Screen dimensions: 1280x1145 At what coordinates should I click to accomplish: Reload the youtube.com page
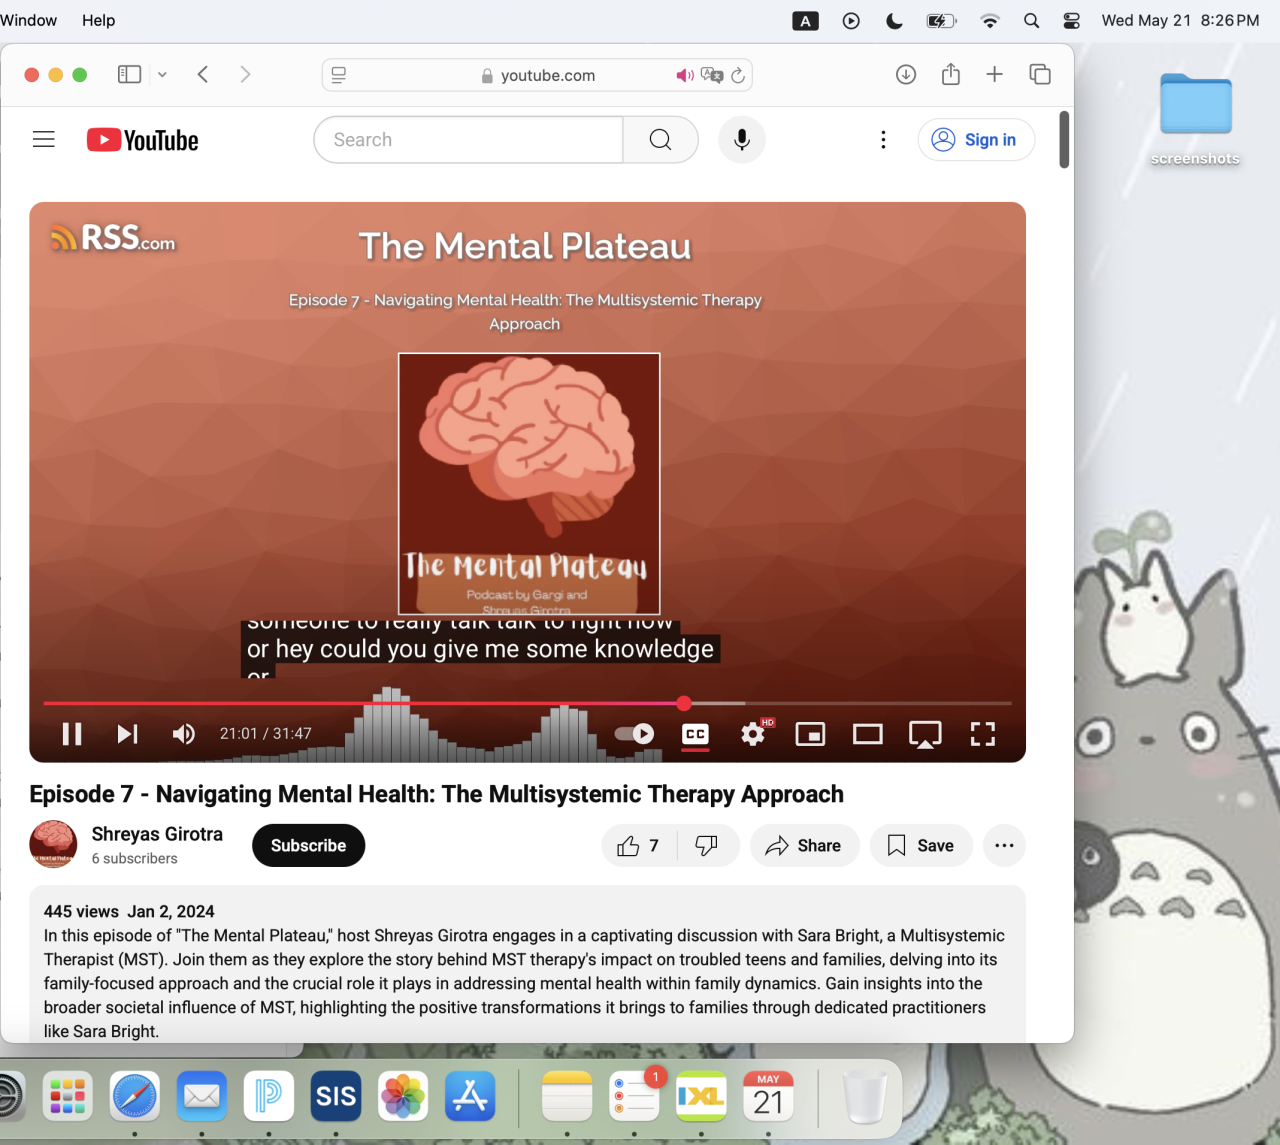[x=738, y=75]
